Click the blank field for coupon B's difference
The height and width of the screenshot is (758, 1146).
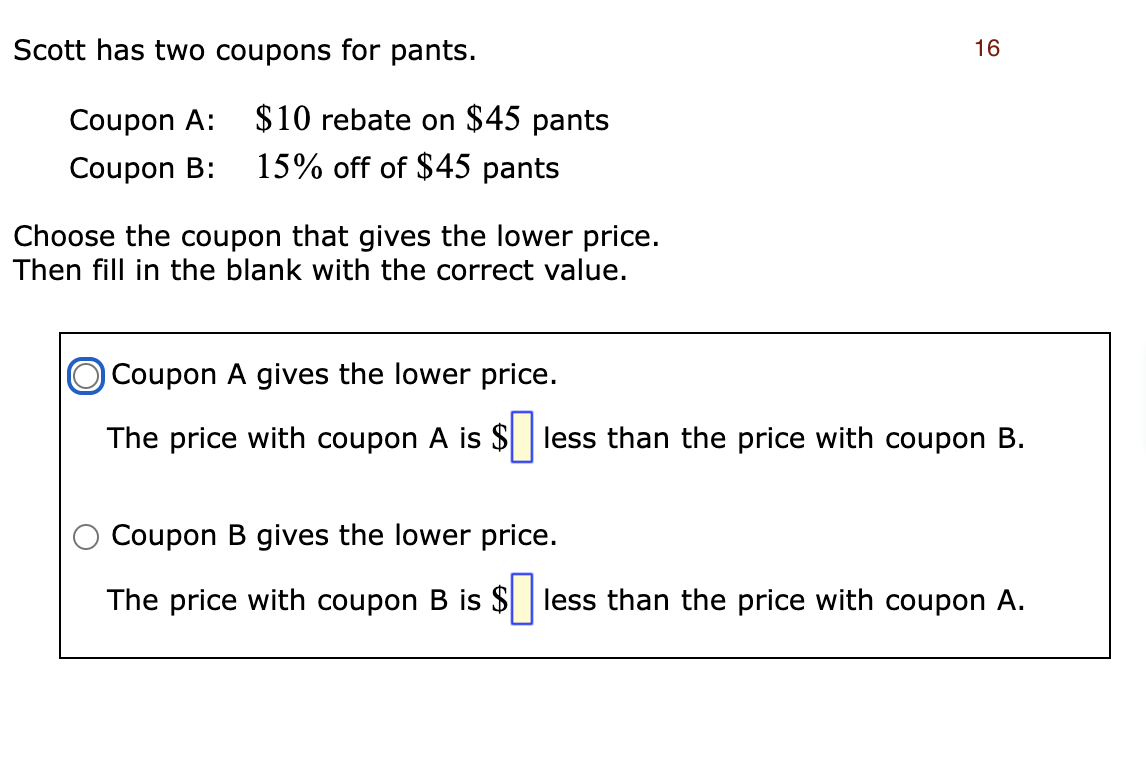pos(522,599)
